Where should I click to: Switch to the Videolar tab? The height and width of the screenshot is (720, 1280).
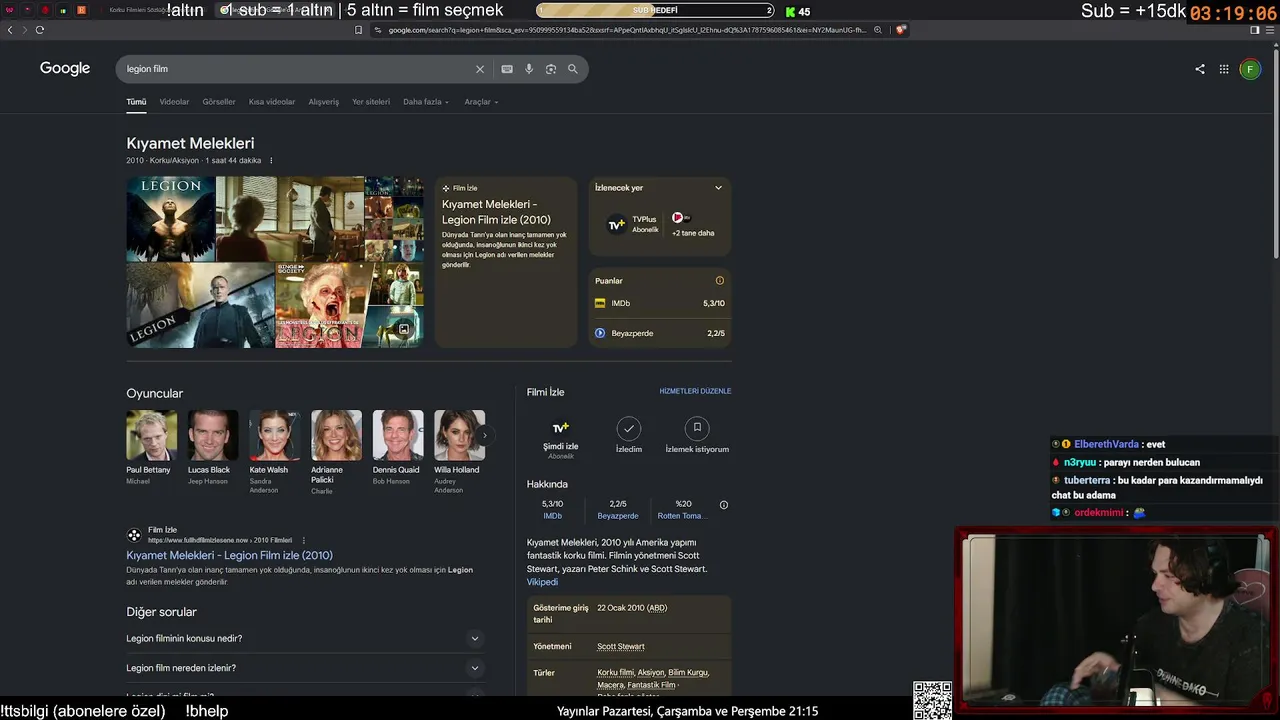(x=174, y=102)
